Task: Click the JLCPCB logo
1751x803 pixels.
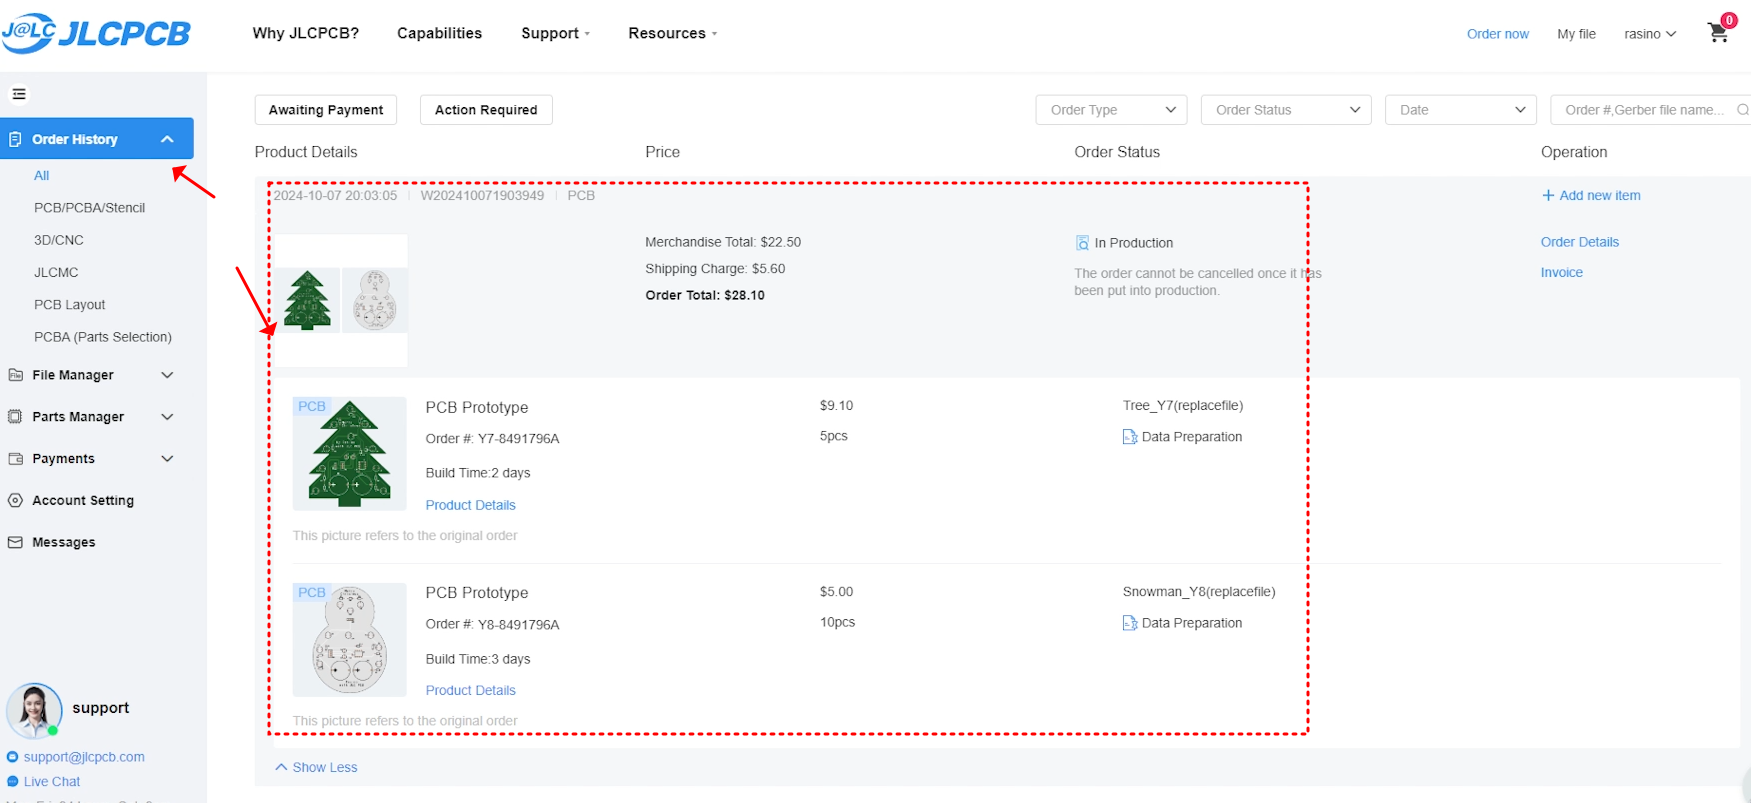Action: pos(96,33)
